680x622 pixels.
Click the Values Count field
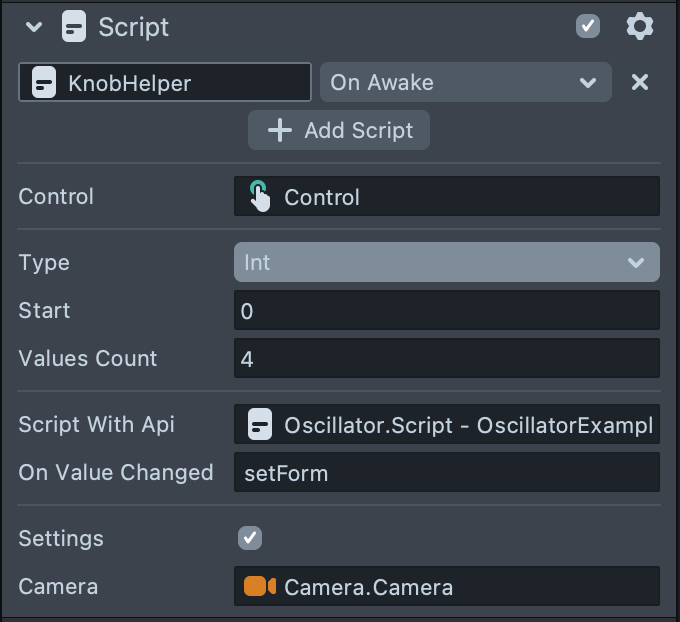pyautogui.click(x=446, y=359)
